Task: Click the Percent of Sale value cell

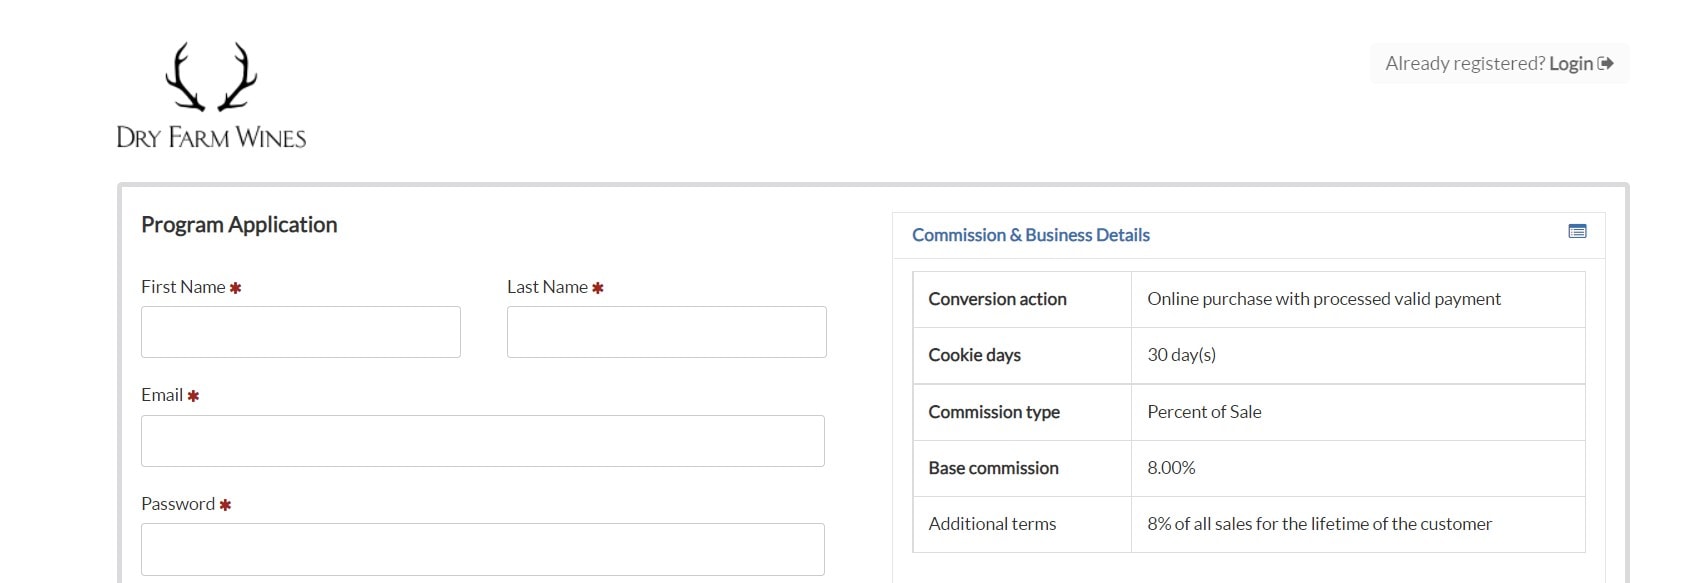Action: (x=1204, y=412)
